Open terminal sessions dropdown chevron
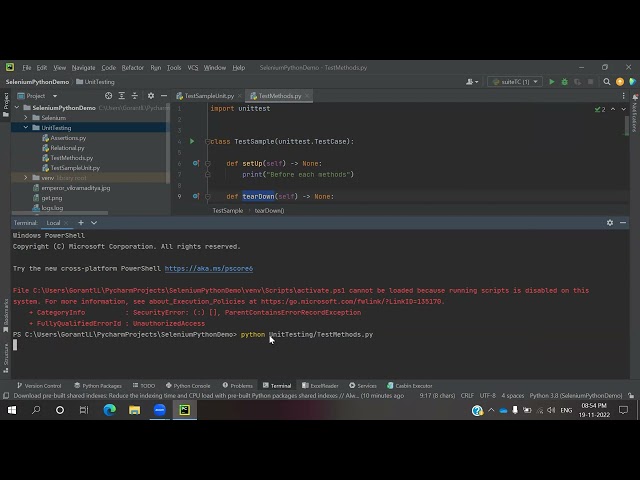640x480 pixels. click(x=94, y=223)
